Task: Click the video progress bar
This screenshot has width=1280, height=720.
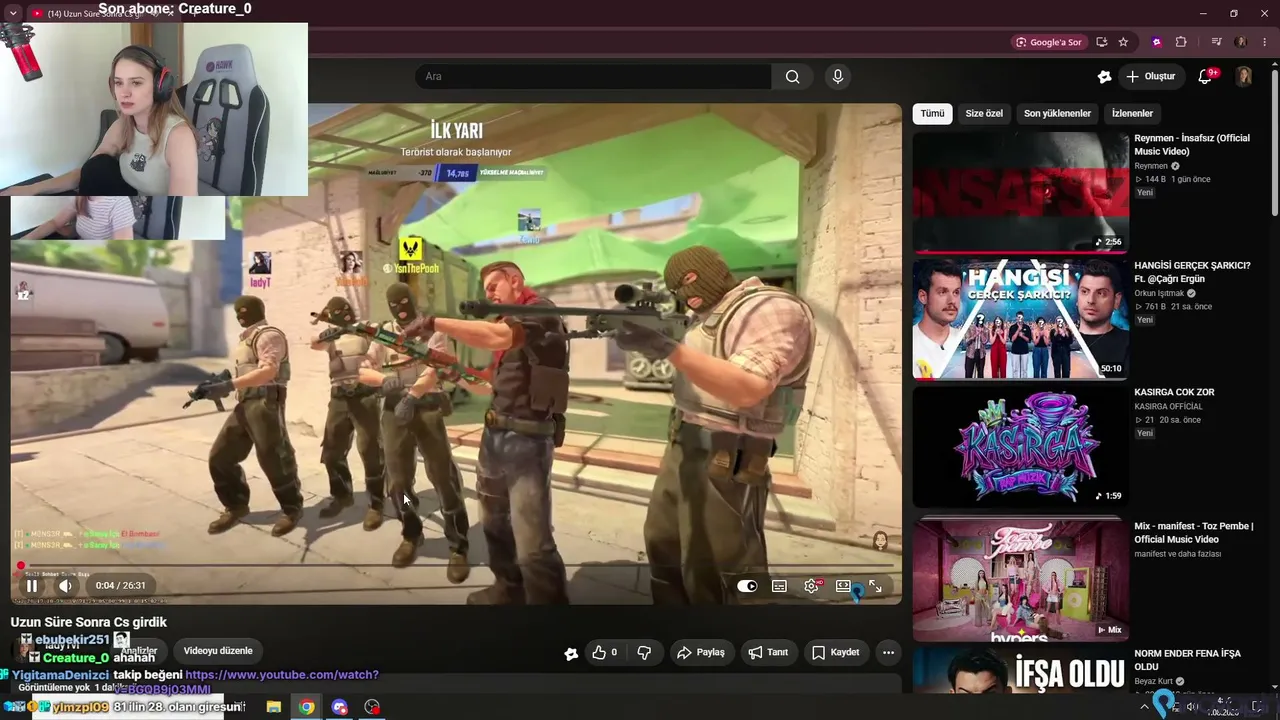Action: (x=456, y=566)
